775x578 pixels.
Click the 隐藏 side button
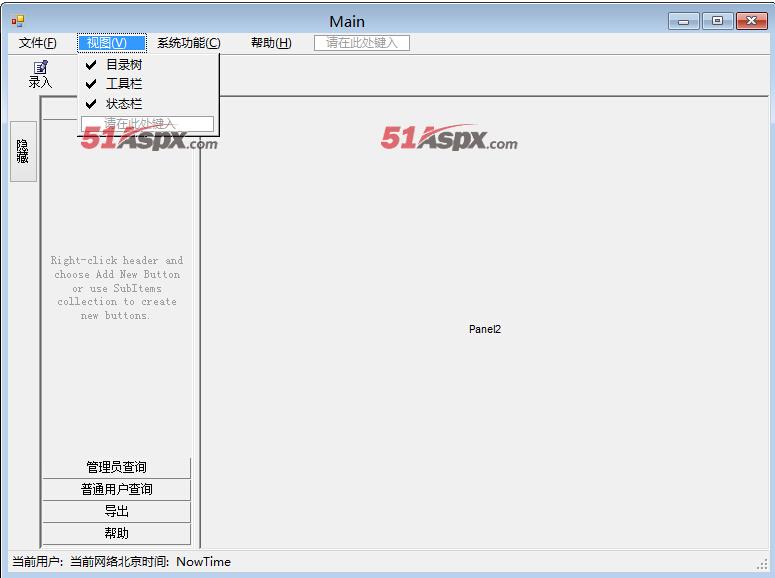click(23, 151)
